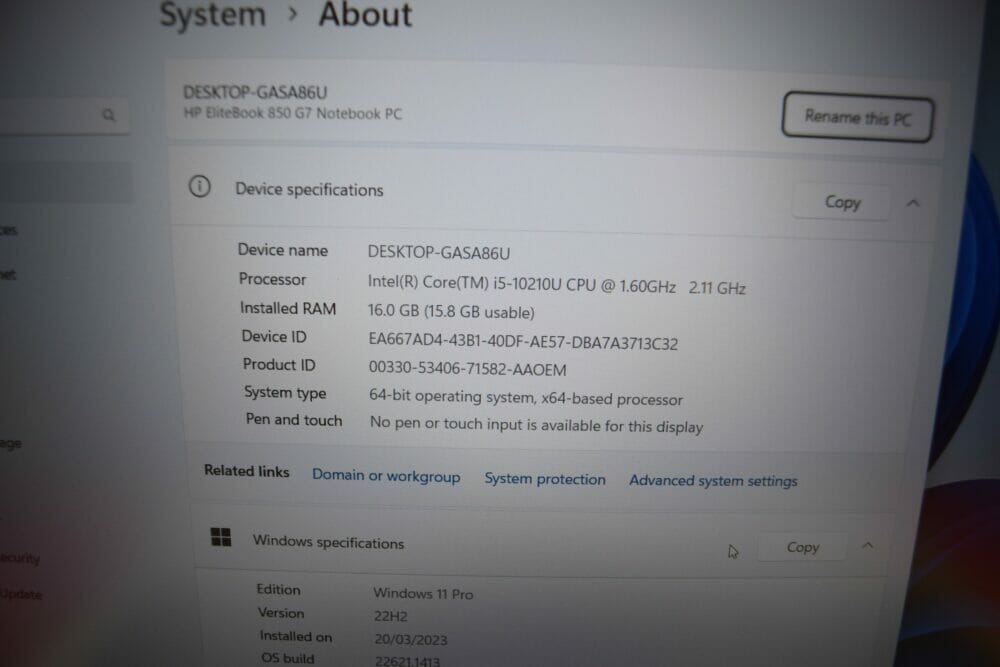
Task: Select the installed on date 20/03/2023
Action: 411,640
